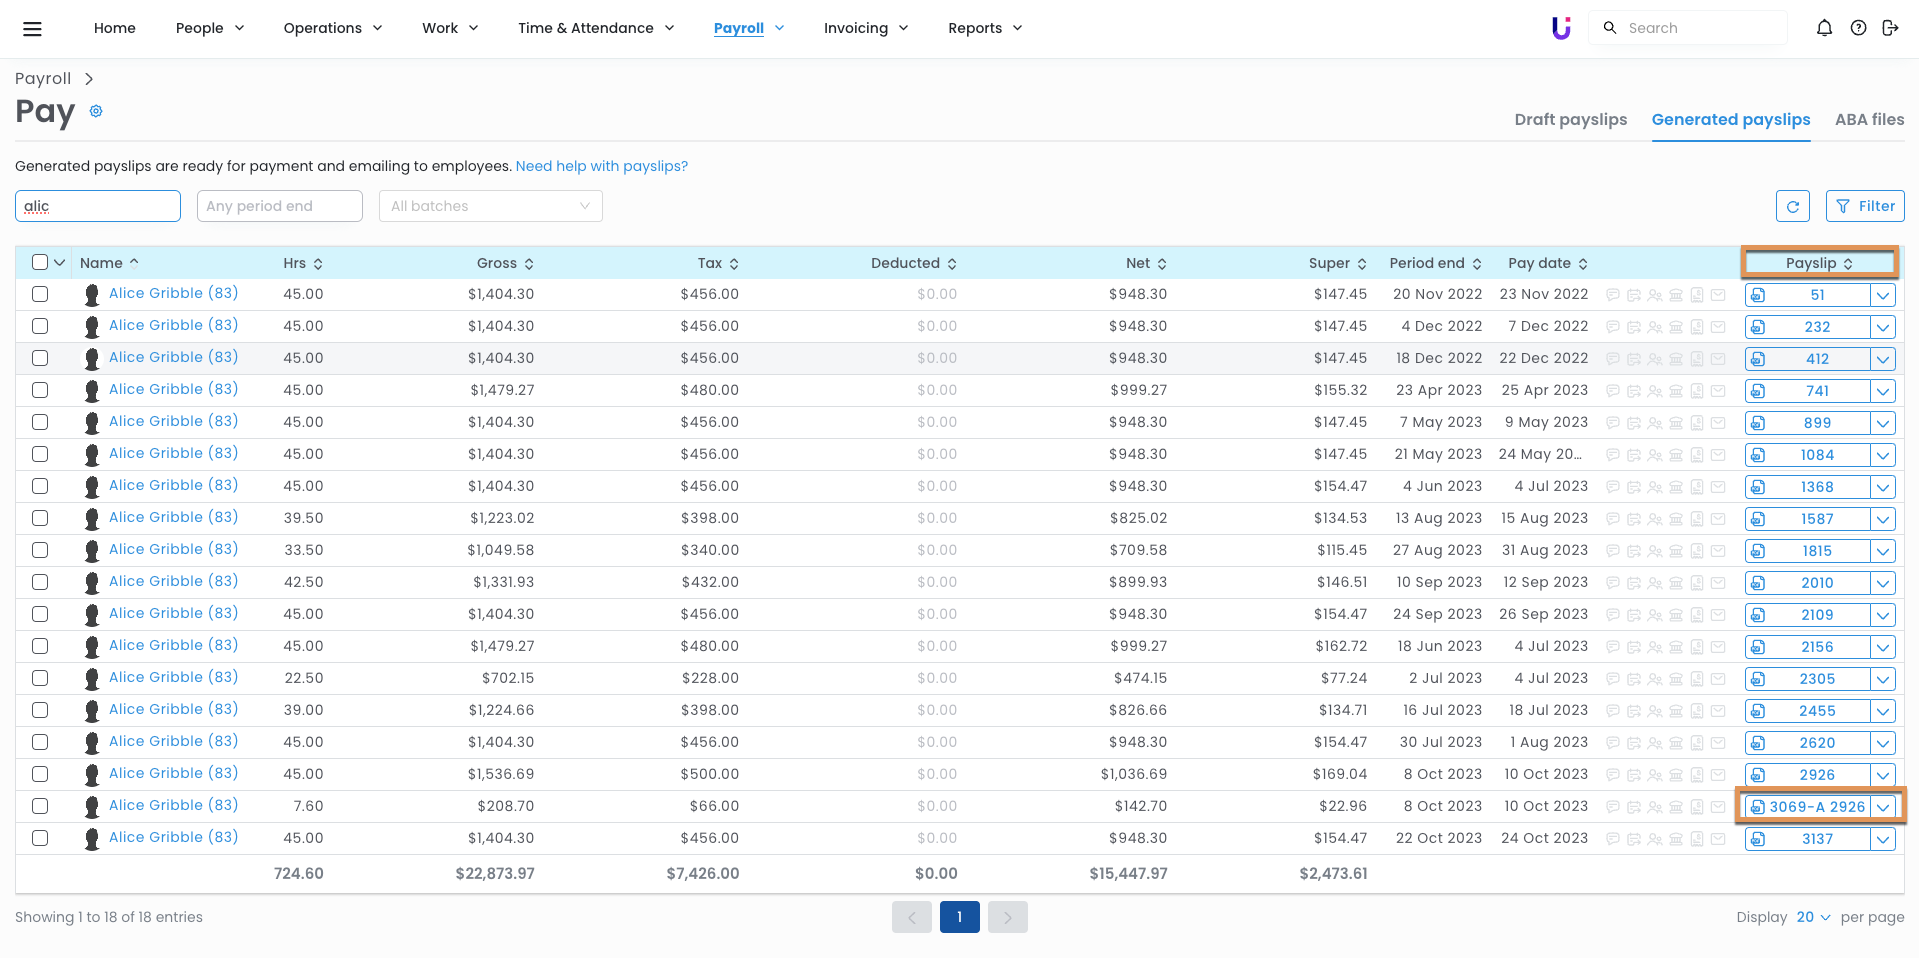Screen dimensions: 1919x958
Task: Expand the All batches dropdown
Action: (490, 206)
